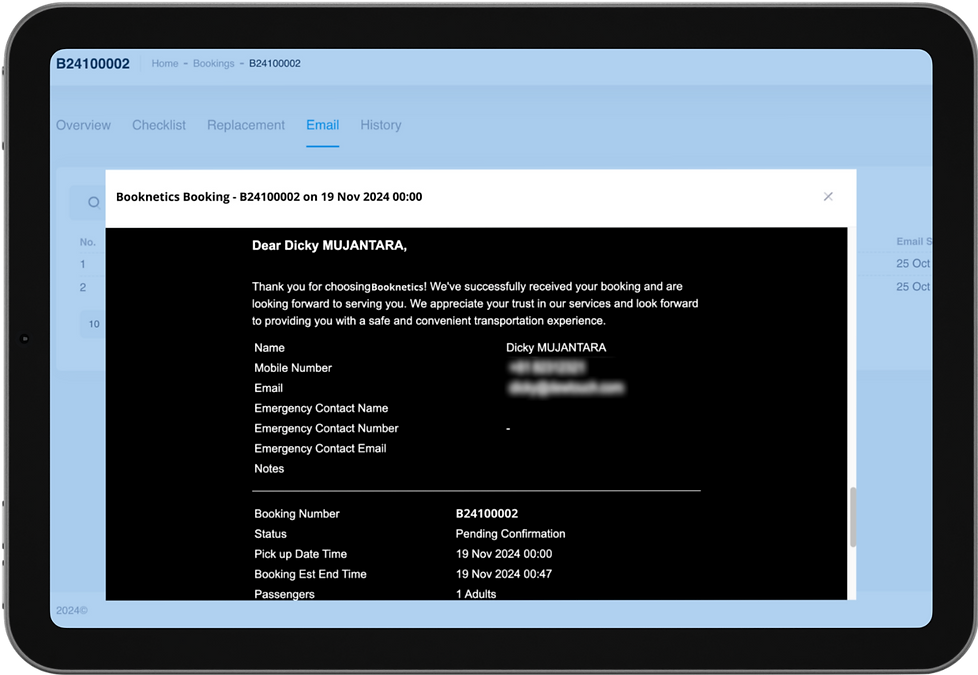Select the Email tab

[322, 125]
